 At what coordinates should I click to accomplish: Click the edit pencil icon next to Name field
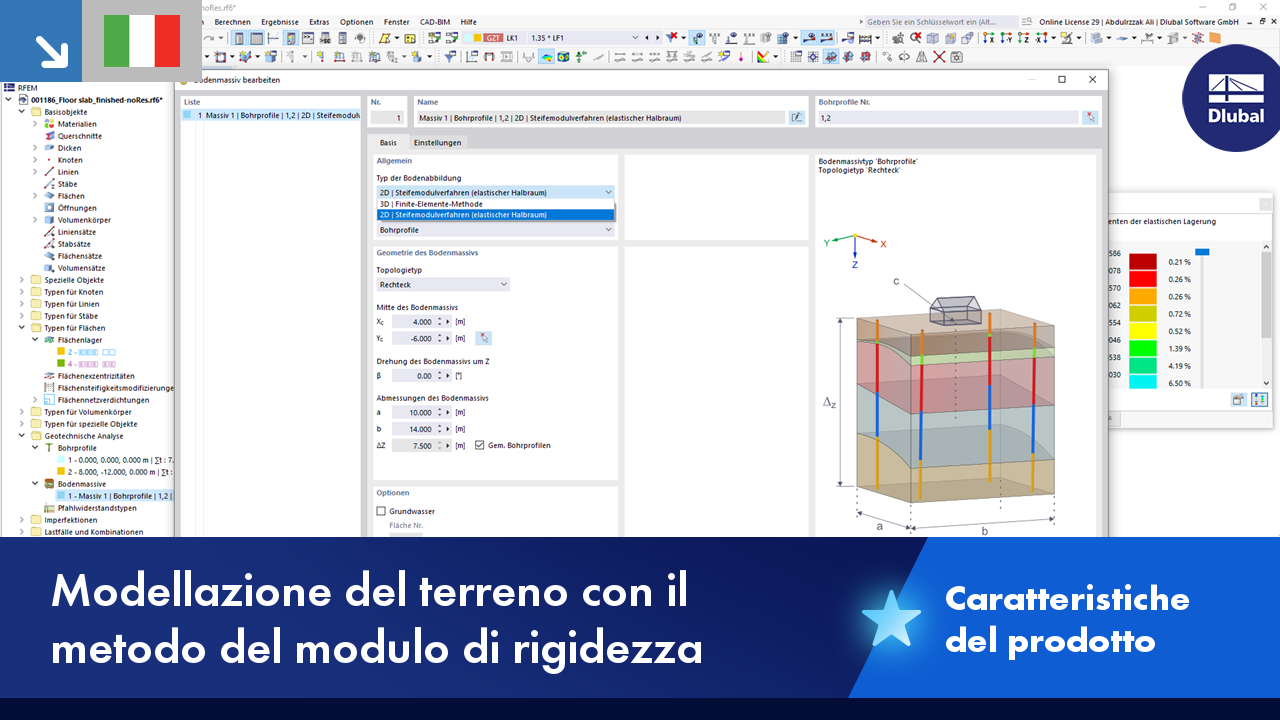(796, 117)
